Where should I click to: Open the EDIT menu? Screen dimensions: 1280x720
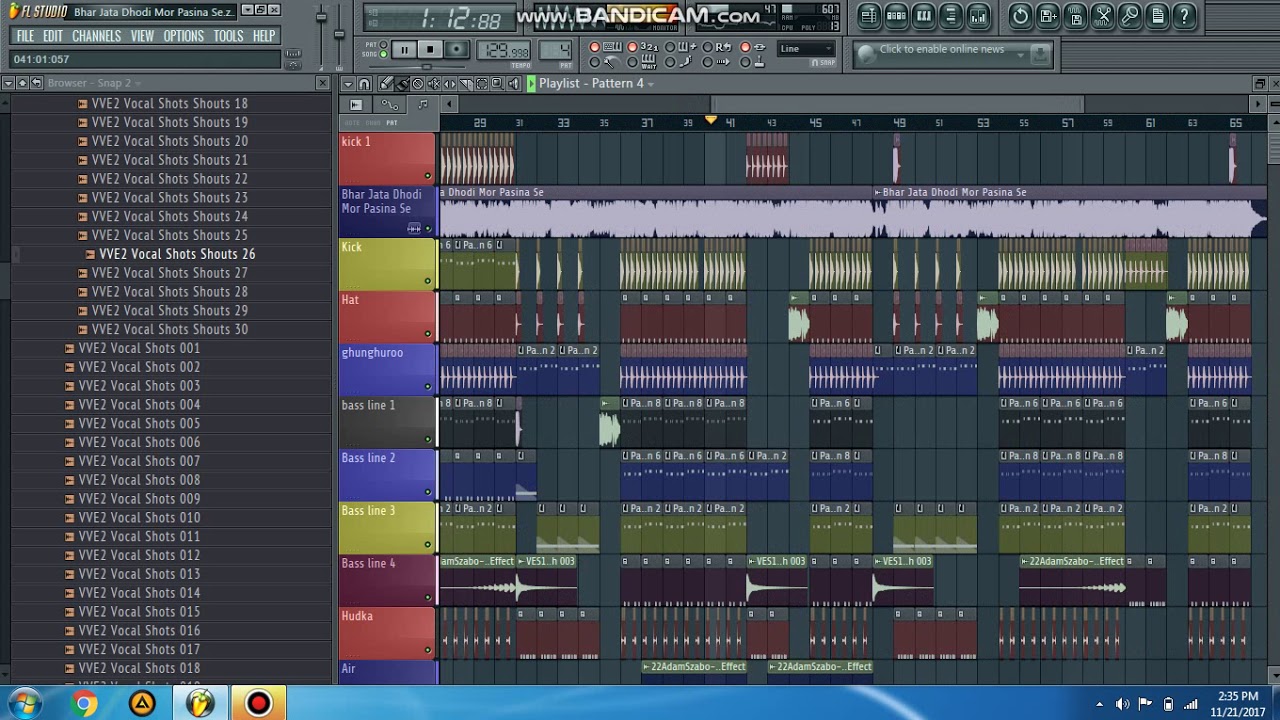point(53,35)
